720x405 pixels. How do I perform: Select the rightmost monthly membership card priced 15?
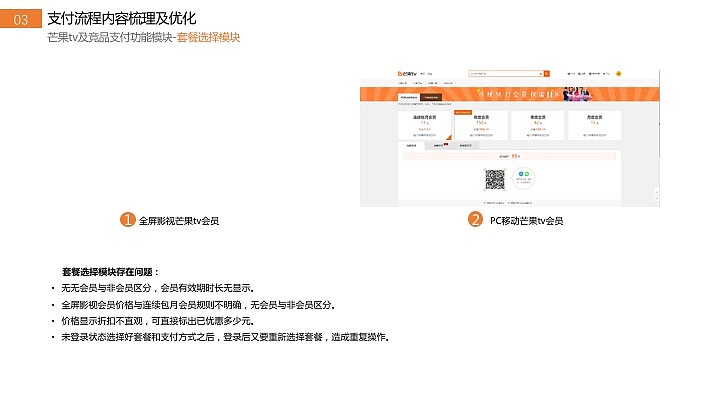594,125
